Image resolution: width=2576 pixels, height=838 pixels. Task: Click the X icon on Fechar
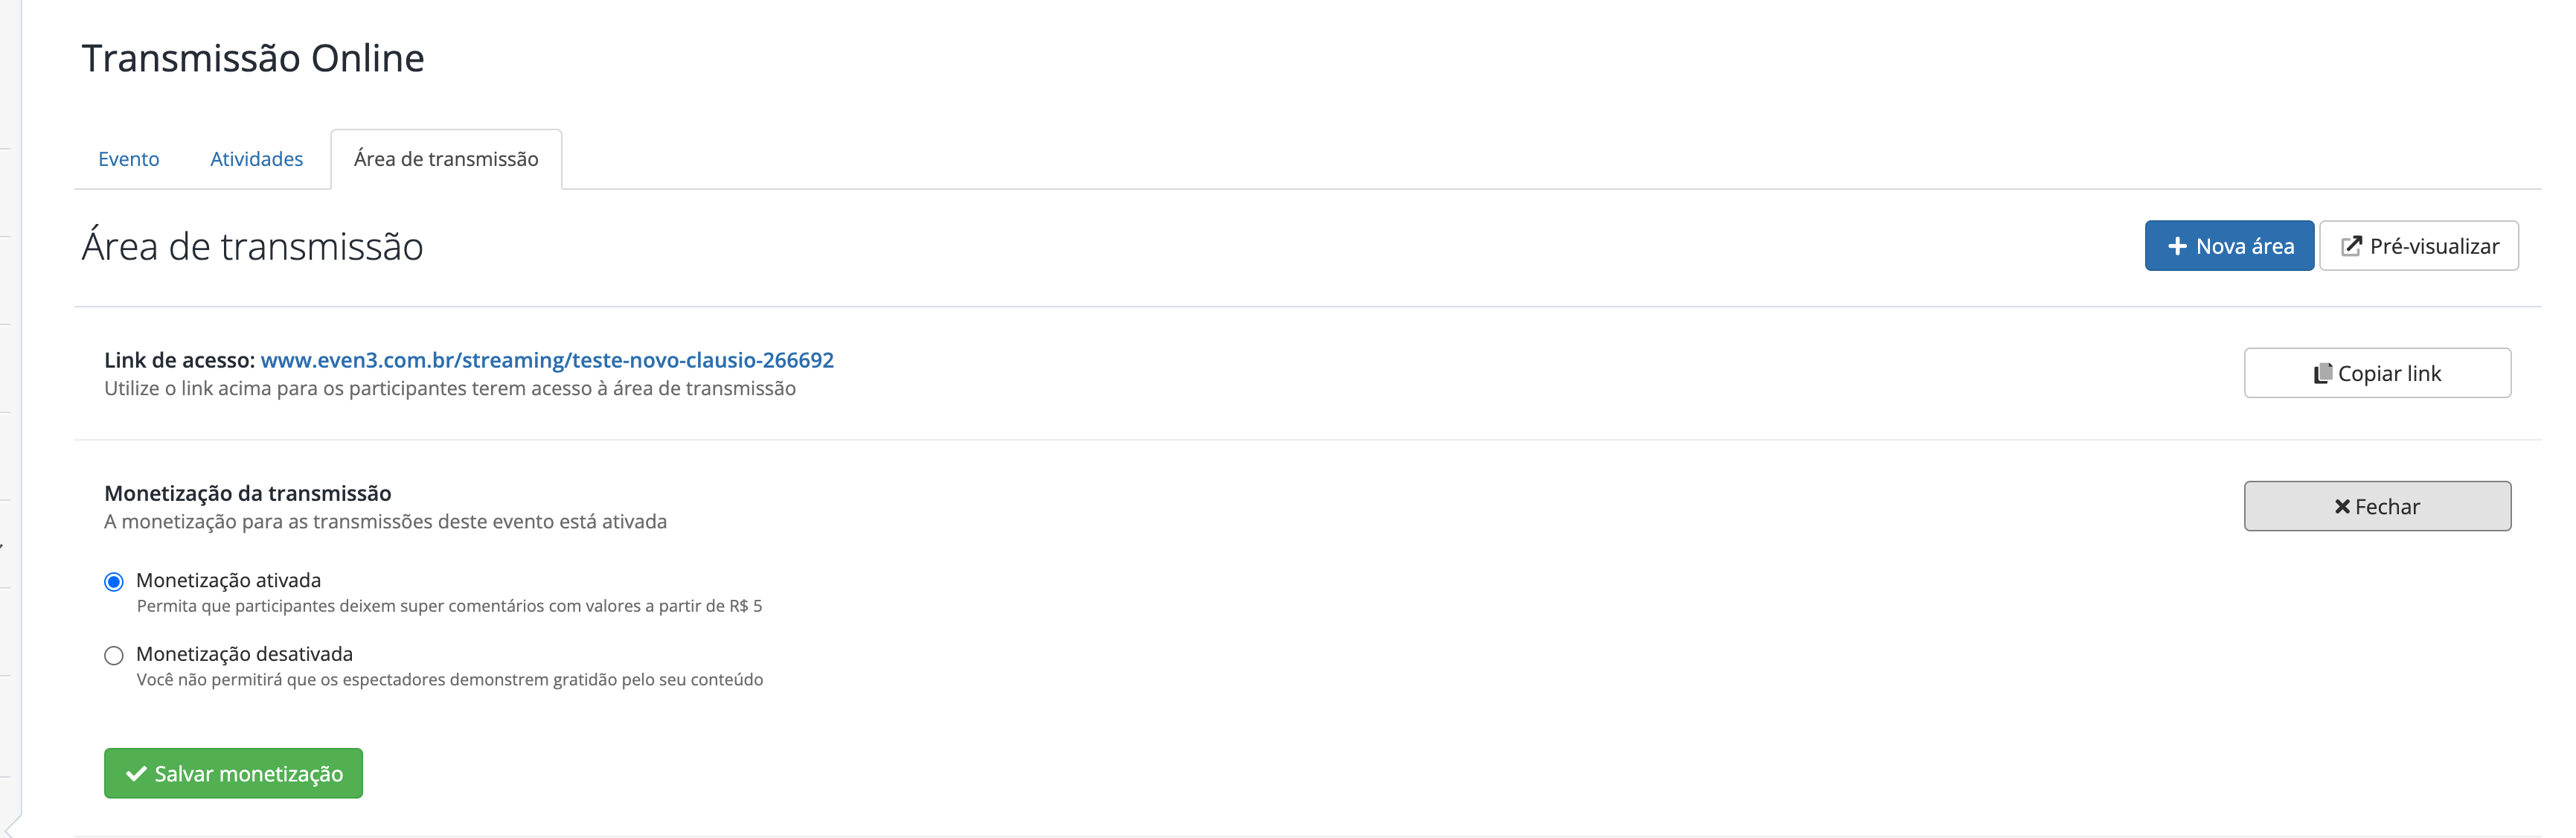2342,507
